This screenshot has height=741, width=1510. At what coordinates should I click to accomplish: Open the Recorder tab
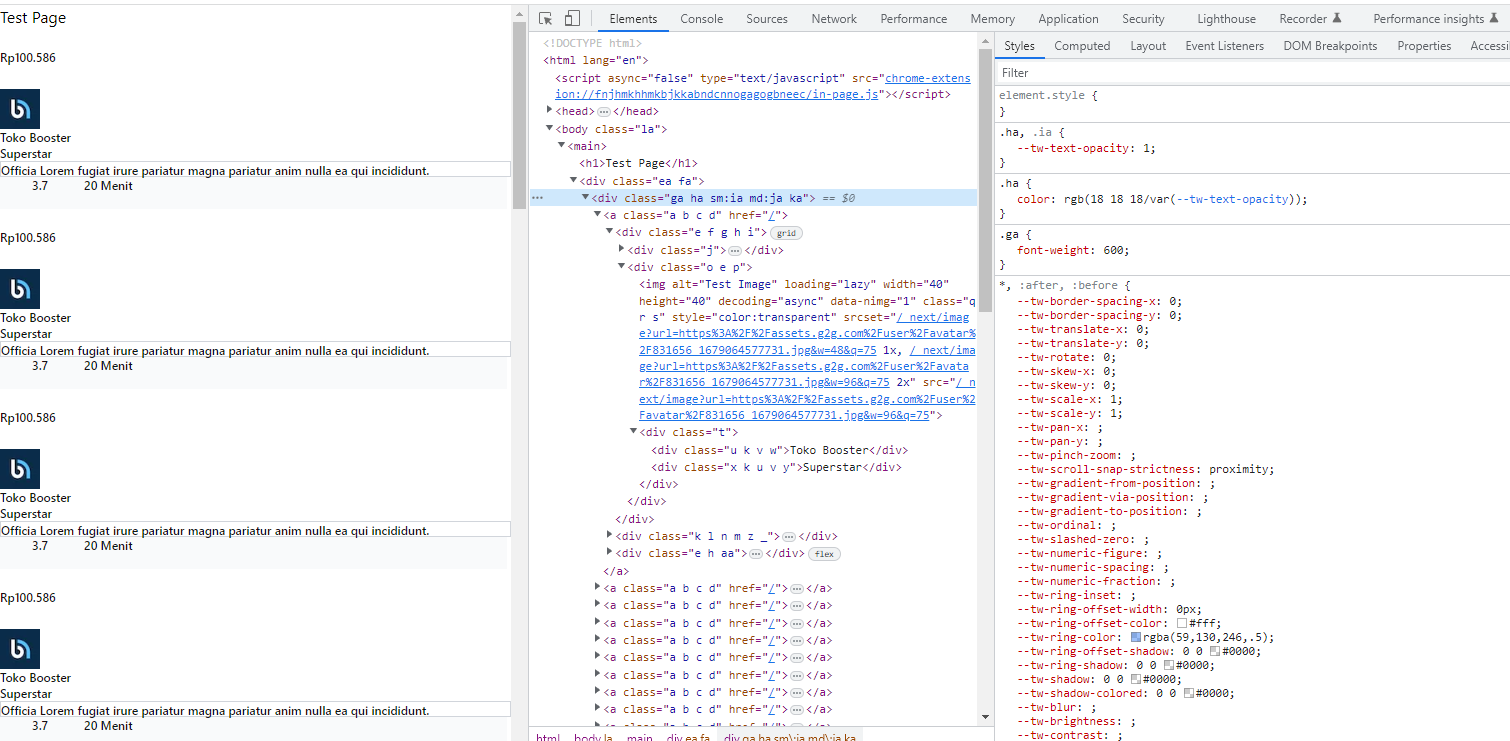tap(1310, 19)
